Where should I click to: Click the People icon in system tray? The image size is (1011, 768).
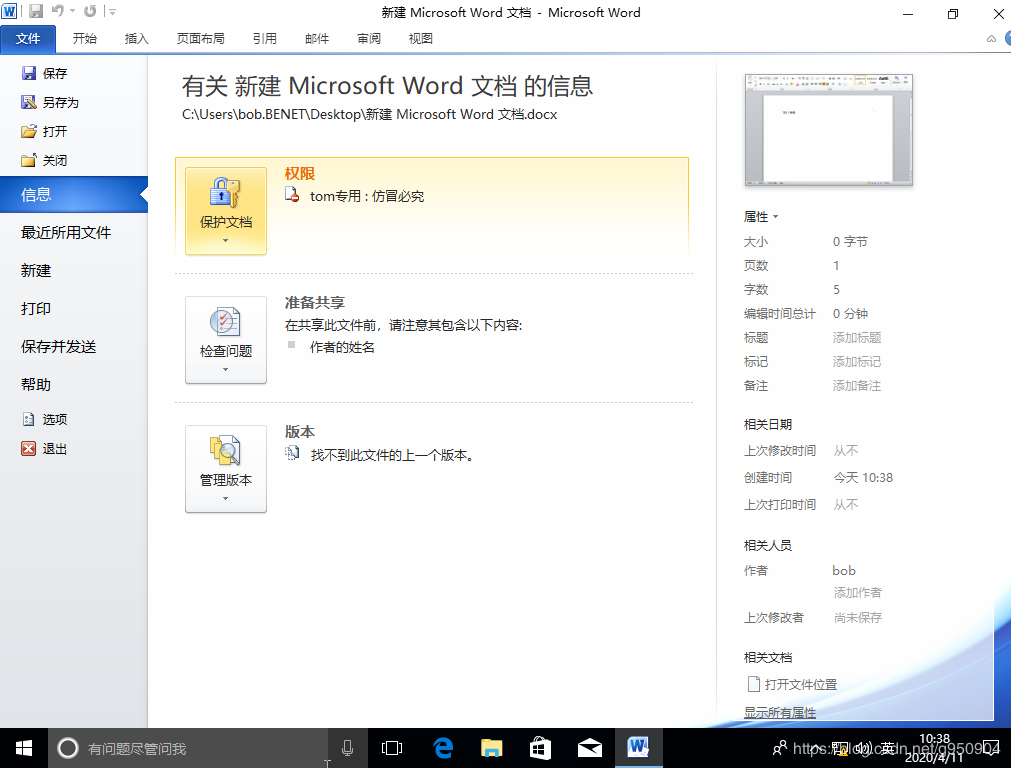point(780,748)
